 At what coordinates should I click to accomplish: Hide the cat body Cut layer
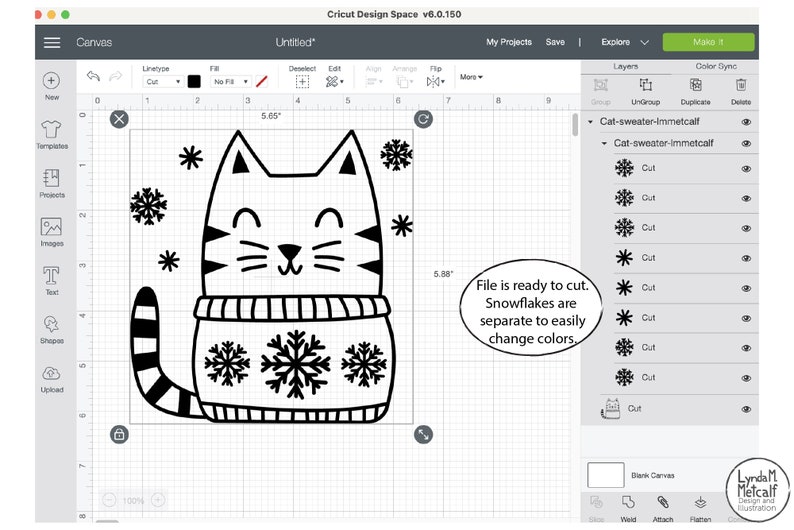pyautogui.click(x=746, y=409)
